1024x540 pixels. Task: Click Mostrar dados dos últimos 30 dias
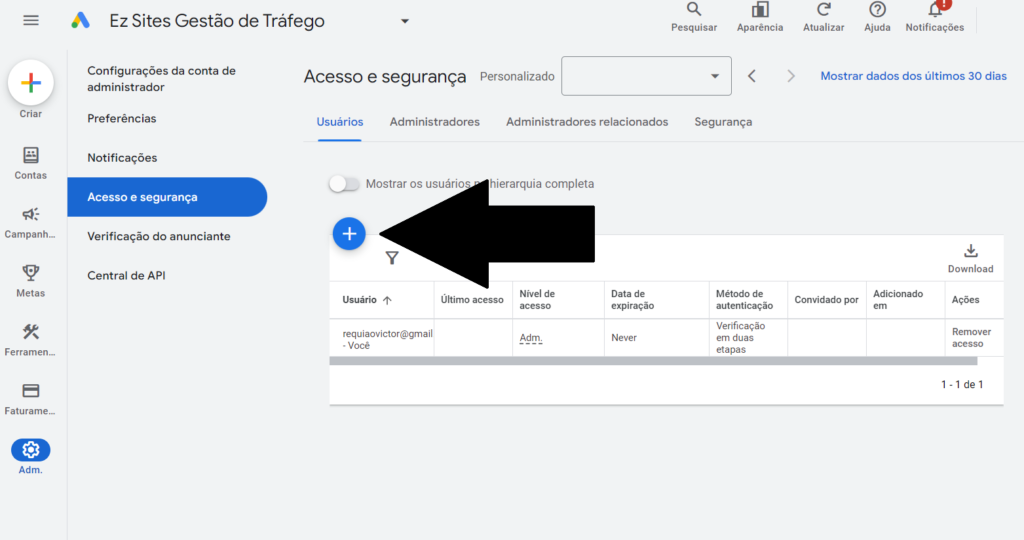(x=913, y=76)
